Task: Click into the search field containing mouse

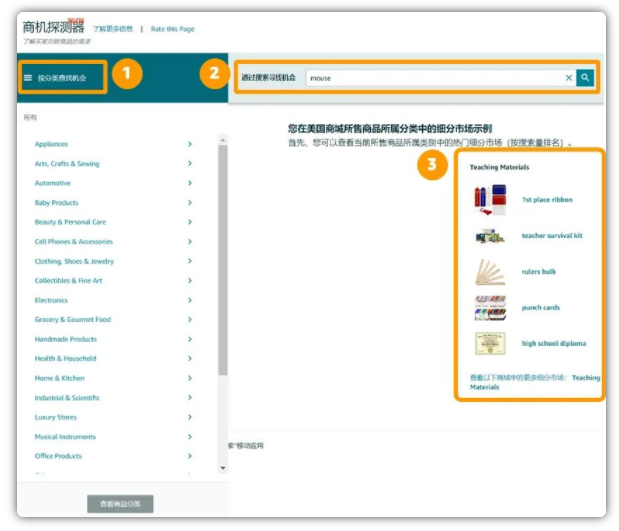Action: (x=430, y=77)
